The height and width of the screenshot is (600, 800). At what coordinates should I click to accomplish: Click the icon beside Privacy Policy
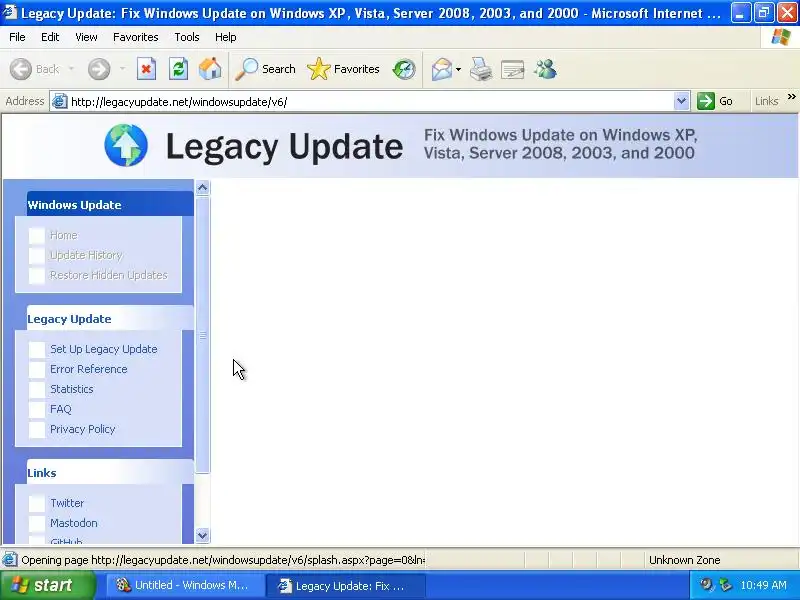point(37,430)
